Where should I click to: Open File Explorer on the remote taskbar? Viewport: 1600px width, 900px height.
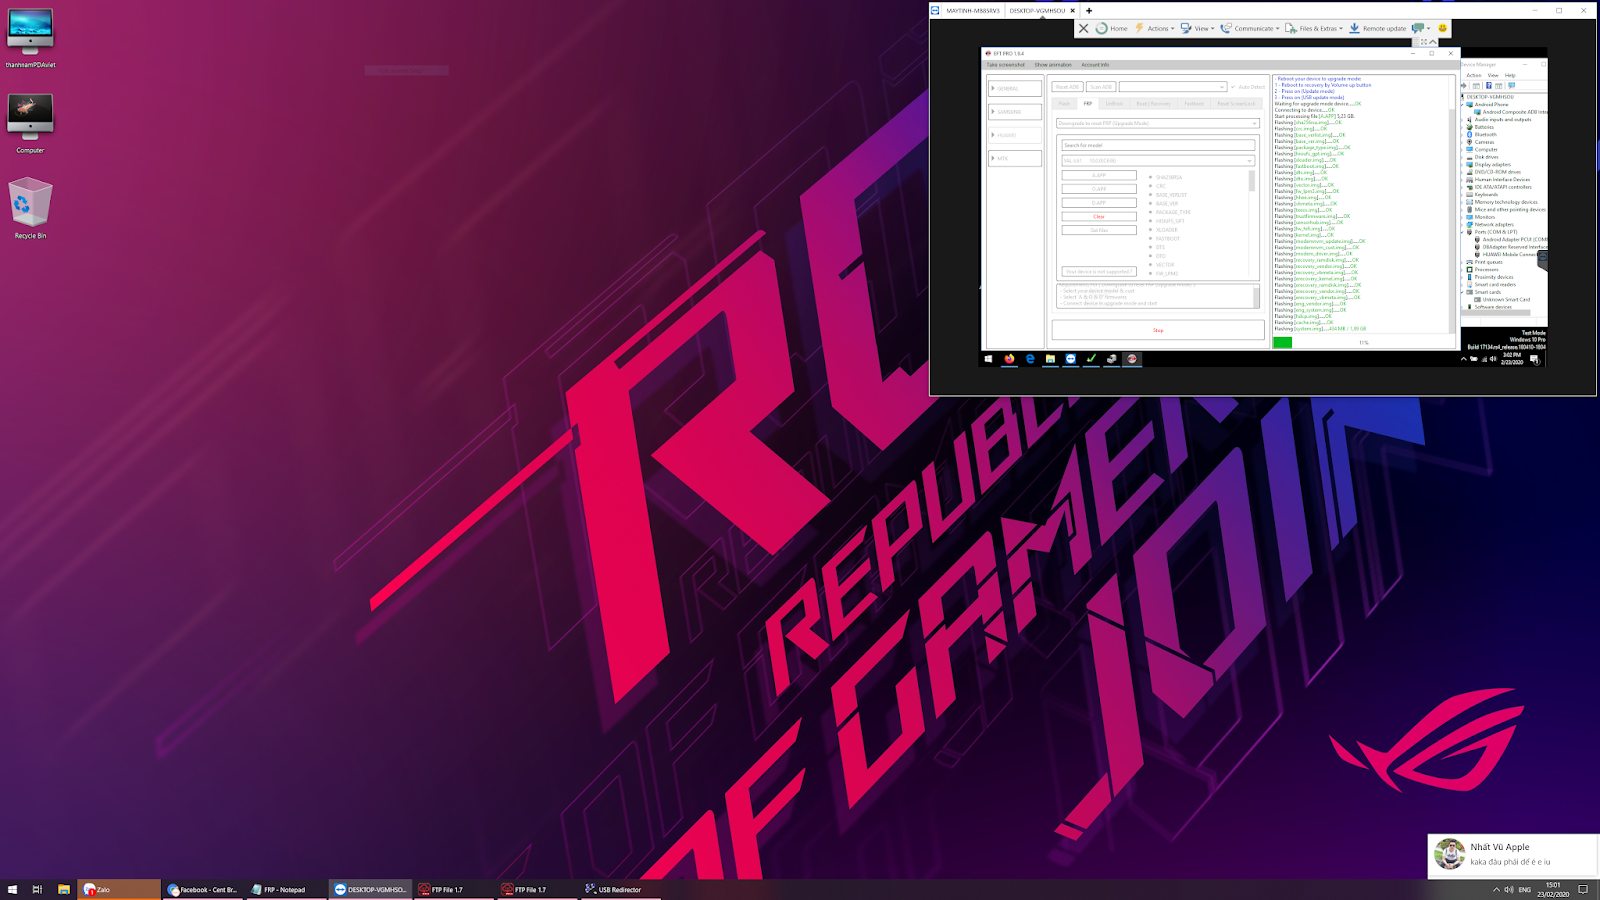tap(1050, 358)
